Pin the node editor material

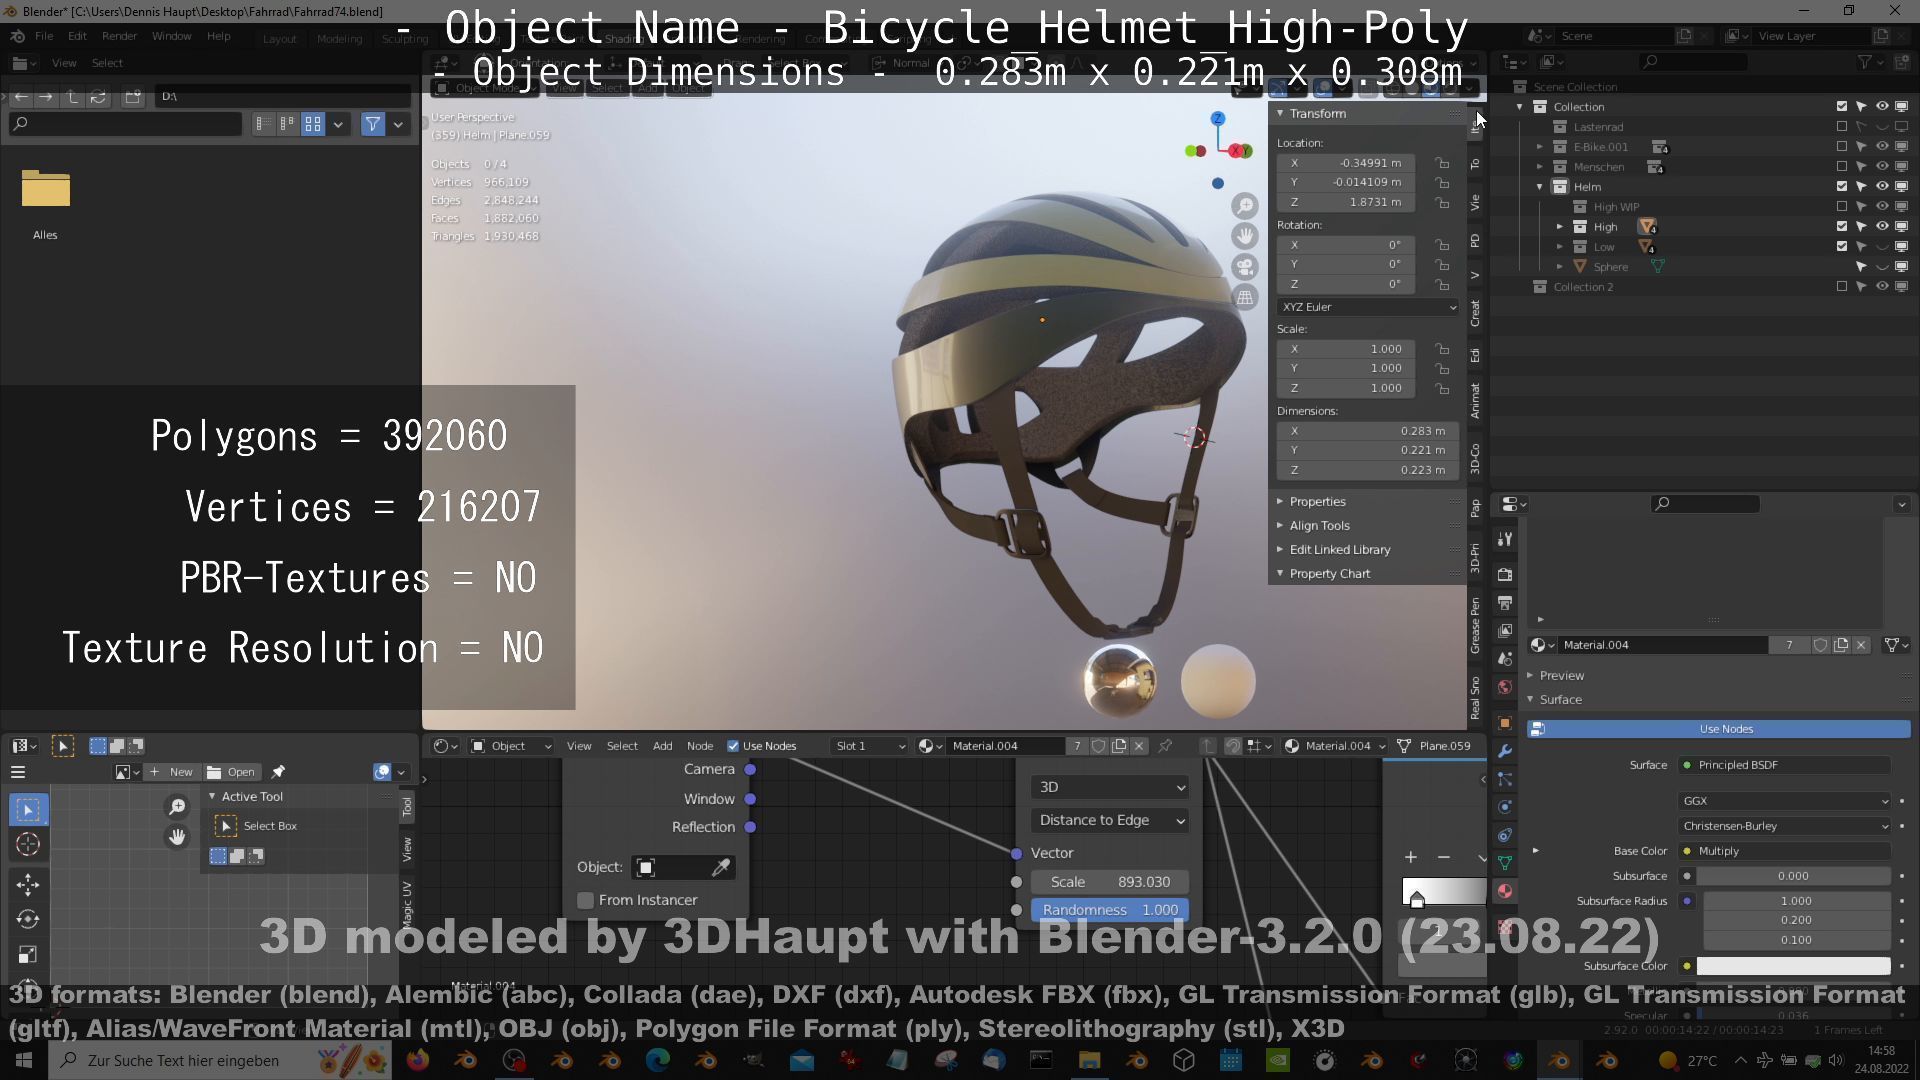[1165, 746]
